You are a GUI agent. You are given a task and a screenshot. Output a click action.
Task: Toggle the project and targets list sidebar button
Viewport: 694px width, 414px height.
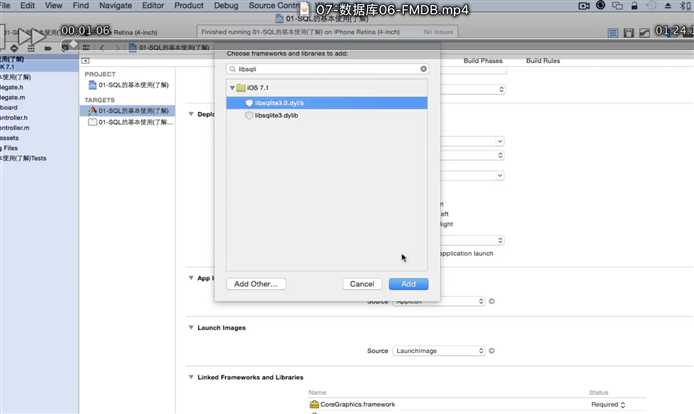pyautogui.click(x=85, y=61)
